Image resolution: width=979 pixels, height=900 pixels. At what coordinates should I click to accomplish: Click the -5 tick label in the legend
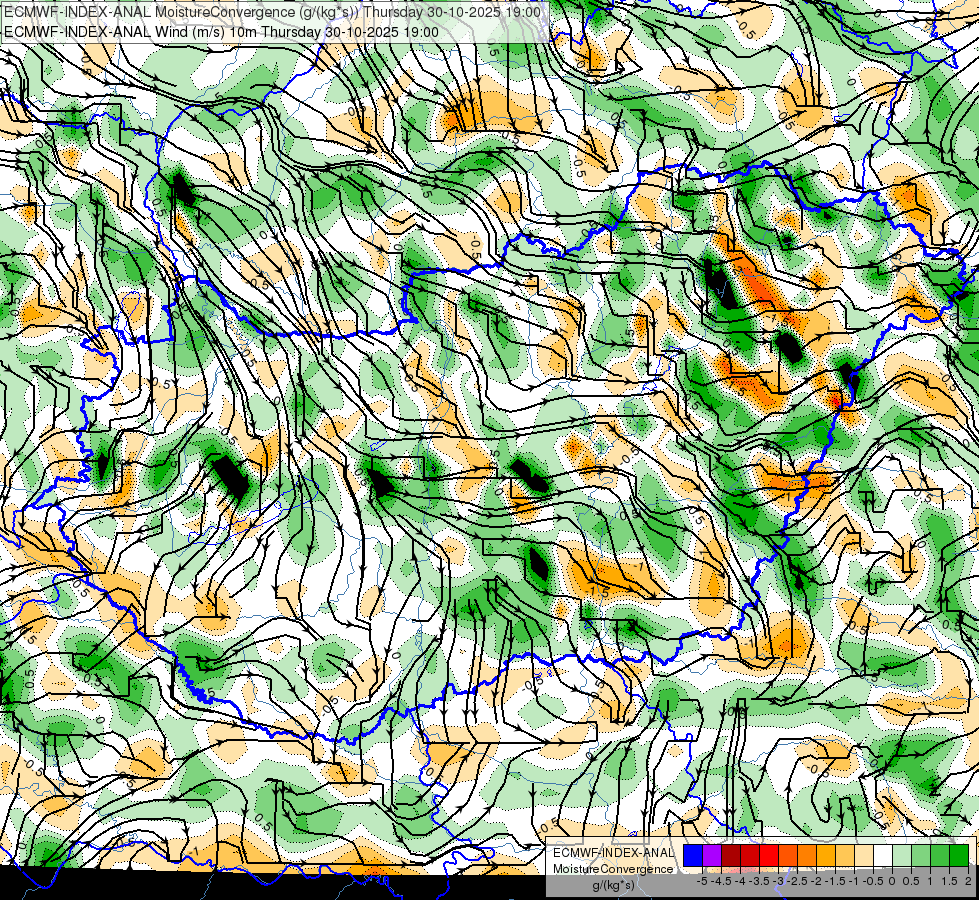pyautogui.click(x=702, y=881)
